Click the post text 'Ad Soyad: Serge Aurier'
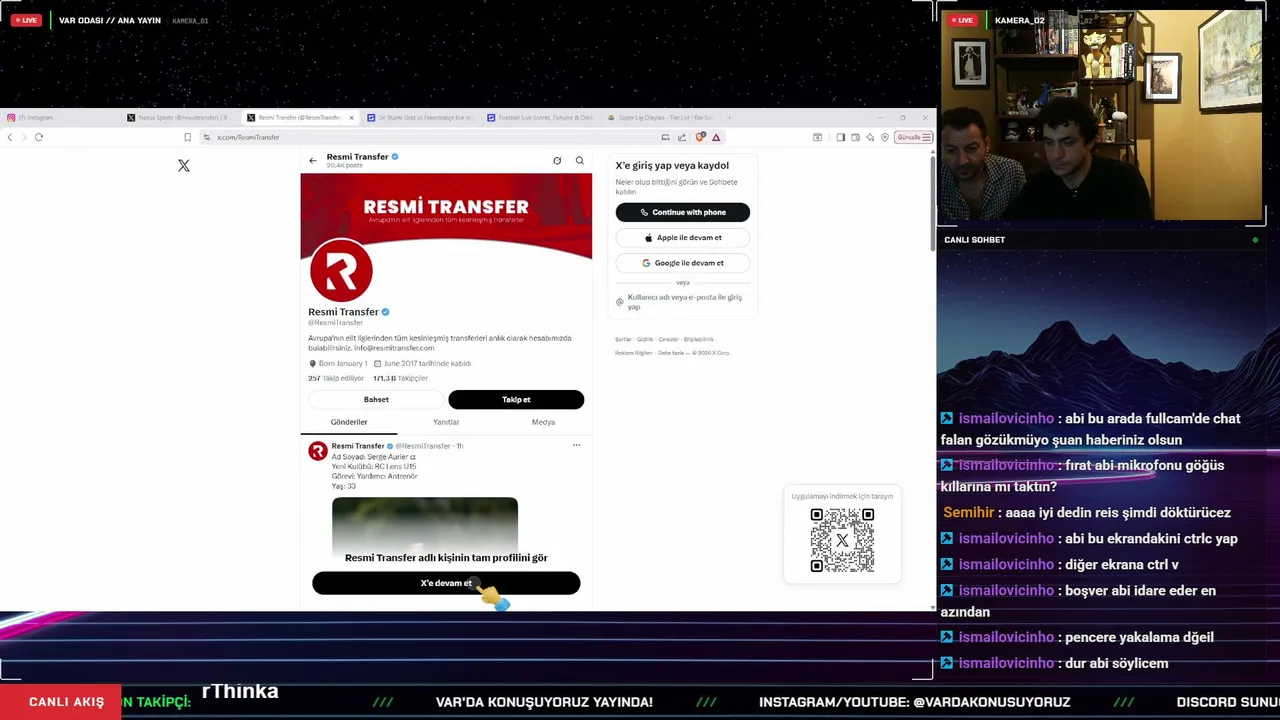Image resolution: width=1280 pixels, height=720 pixels. tap(371, 457)
